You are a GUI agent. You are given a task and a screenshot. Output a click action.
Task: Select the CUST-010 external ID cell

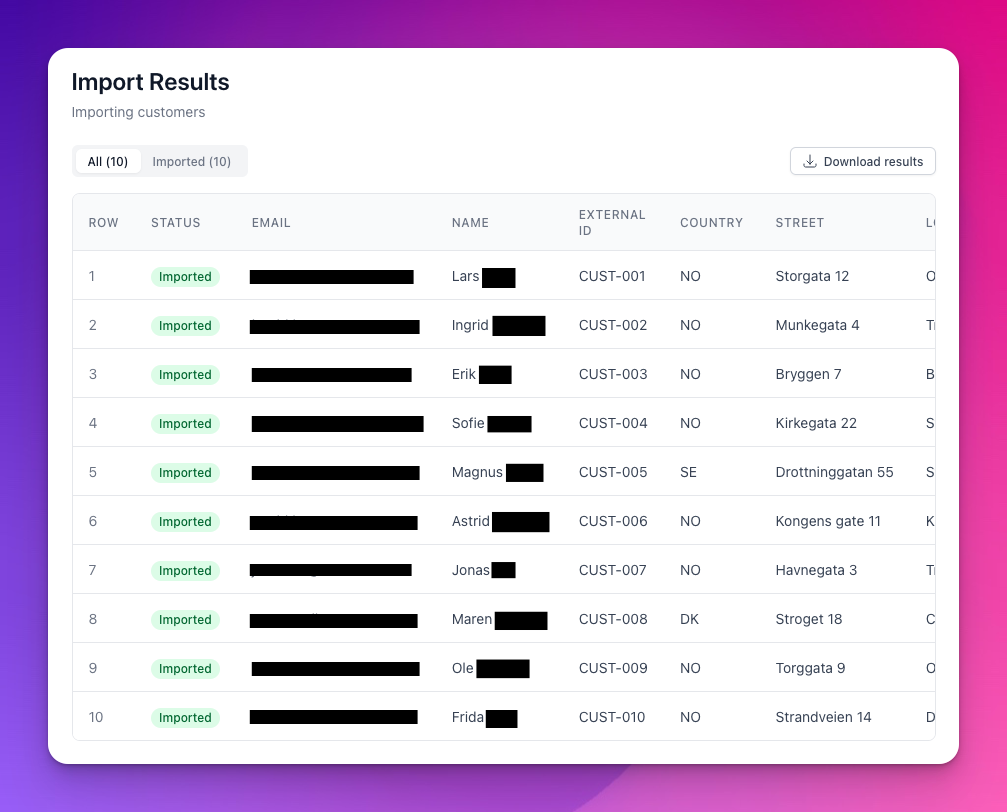pos(611,717)
